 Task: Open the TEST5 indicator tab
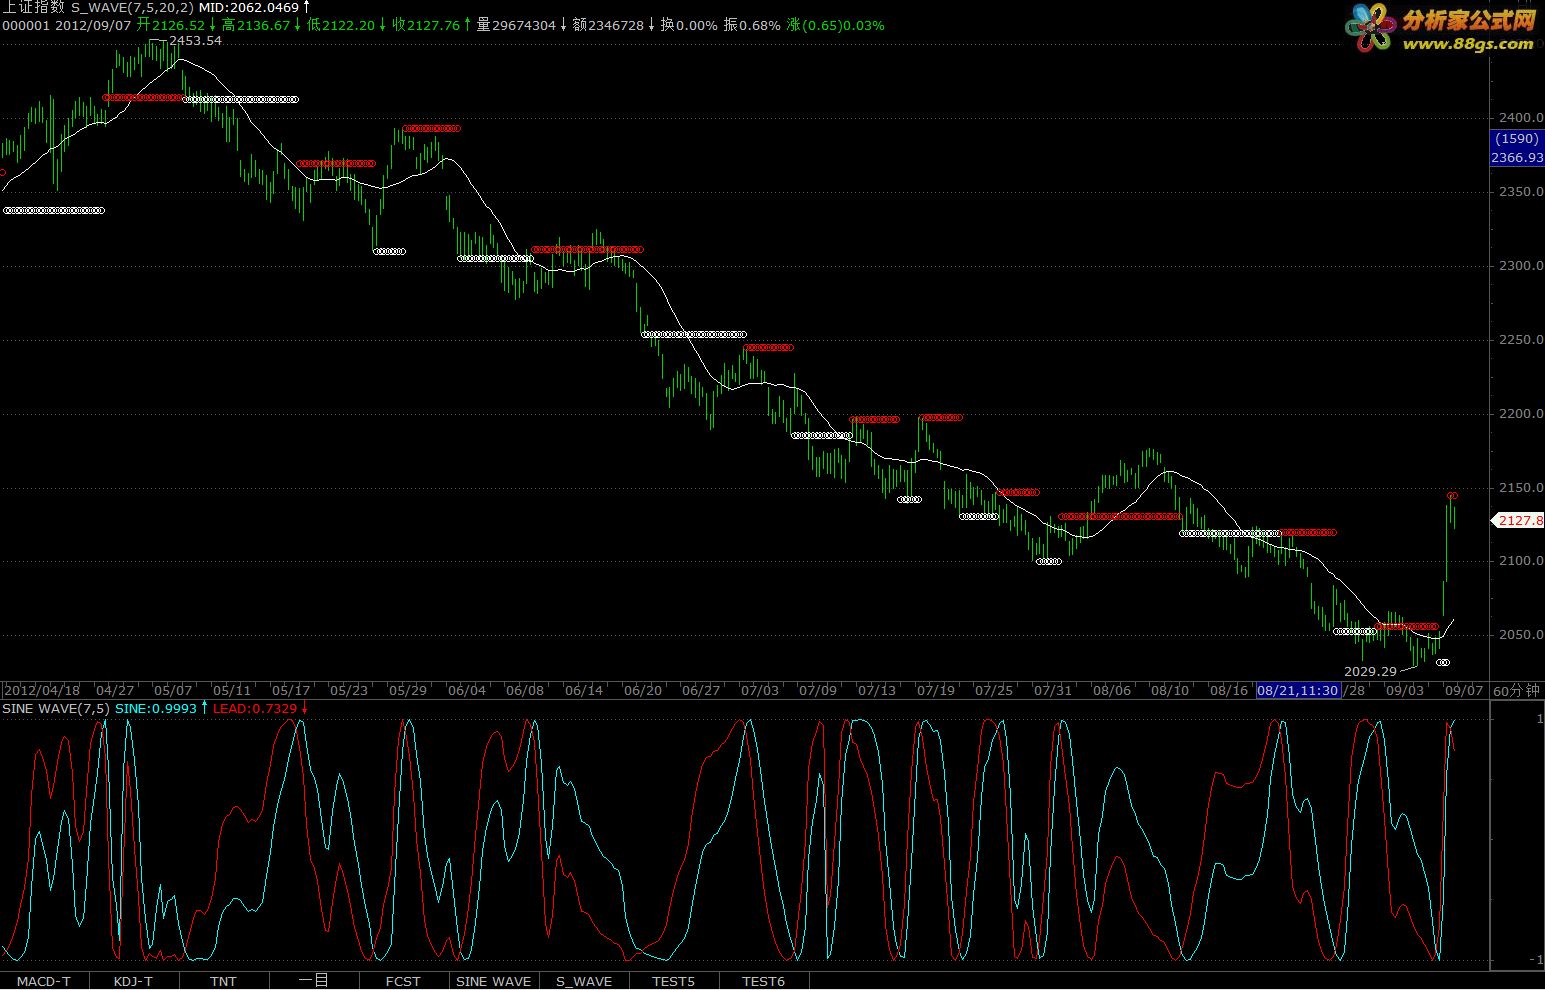coord(674,981)
